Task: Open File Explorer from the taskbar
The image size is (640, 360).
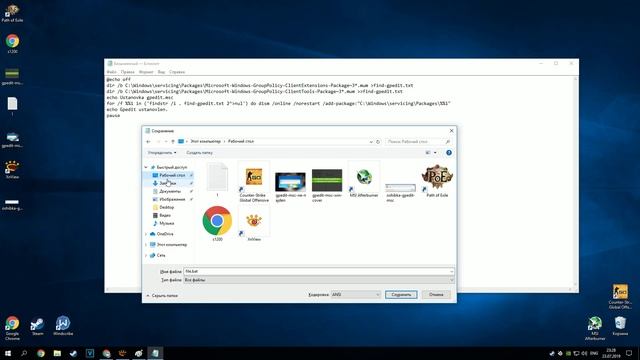Action: point(57,353)
